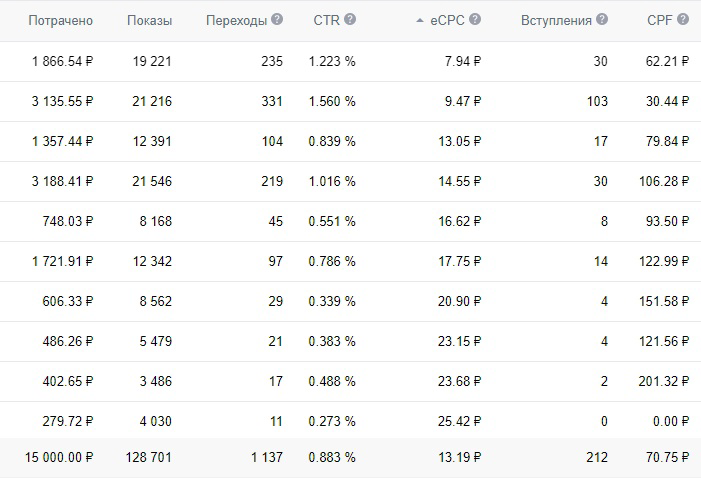Select total spent 15 000.00 ₽
701x478 pixels.
(59, 457)
